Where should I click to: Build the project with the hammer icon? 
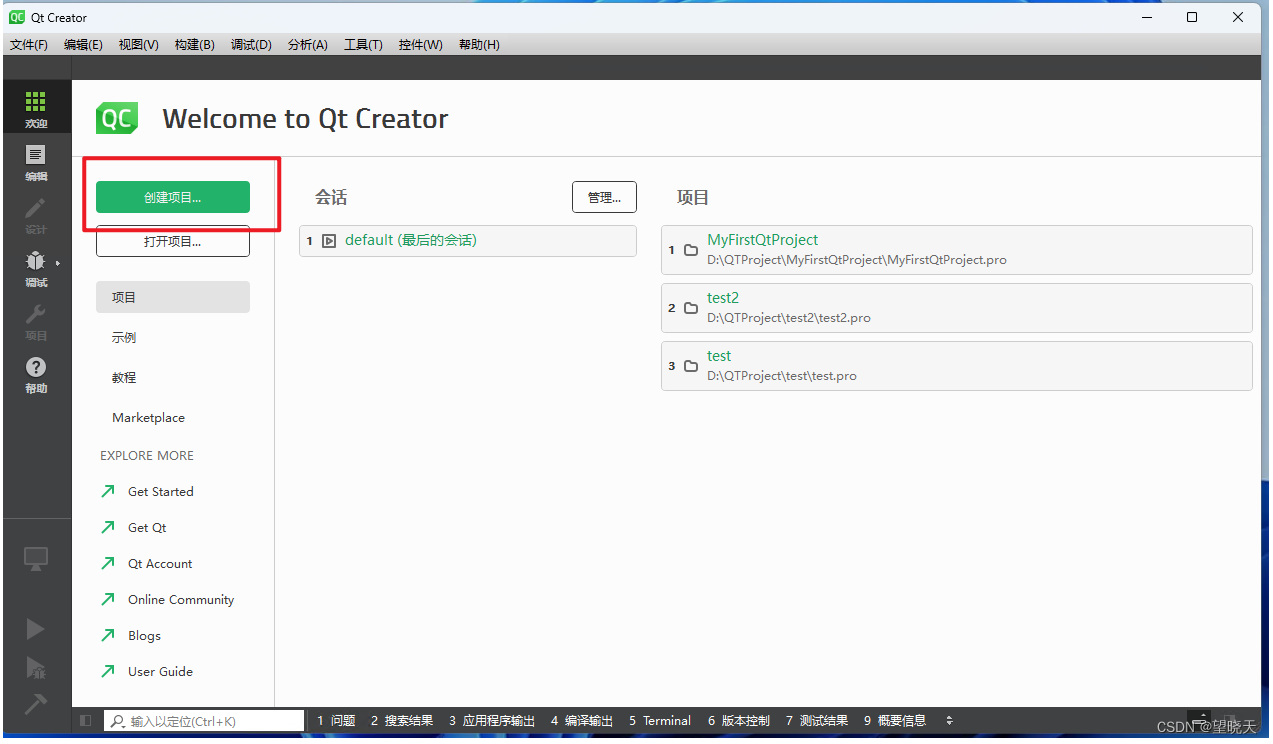[x=35, y=703]
